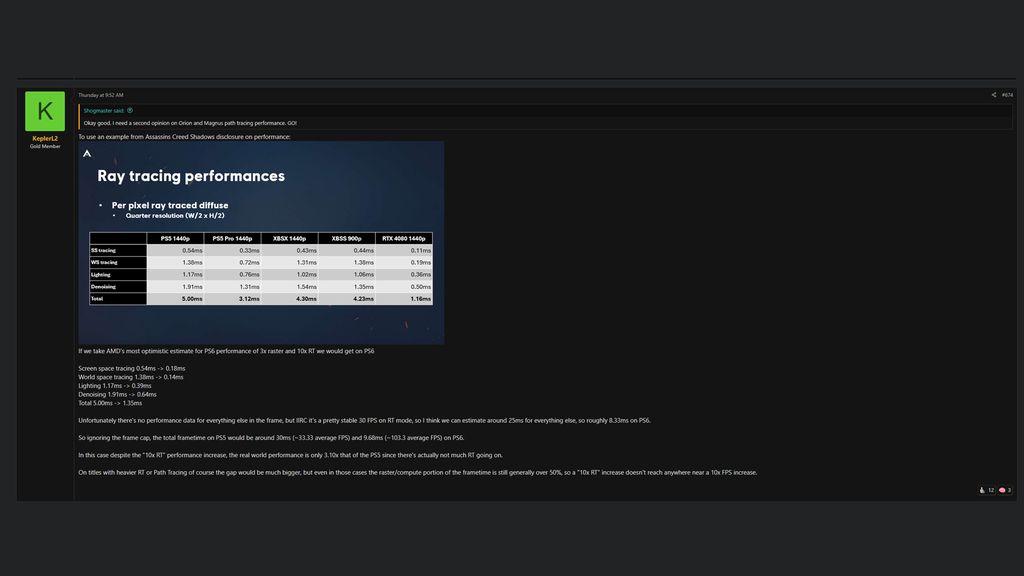Click the Thursday at 9:52 AM timestamp

click(x=101, y=95)
